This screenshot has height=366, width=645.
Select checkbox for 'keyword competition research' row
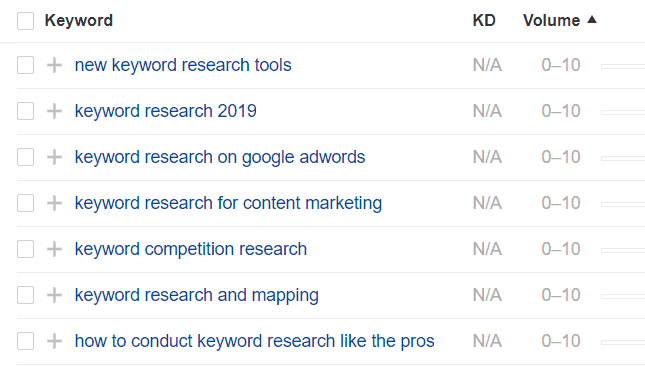click(26, 249)
